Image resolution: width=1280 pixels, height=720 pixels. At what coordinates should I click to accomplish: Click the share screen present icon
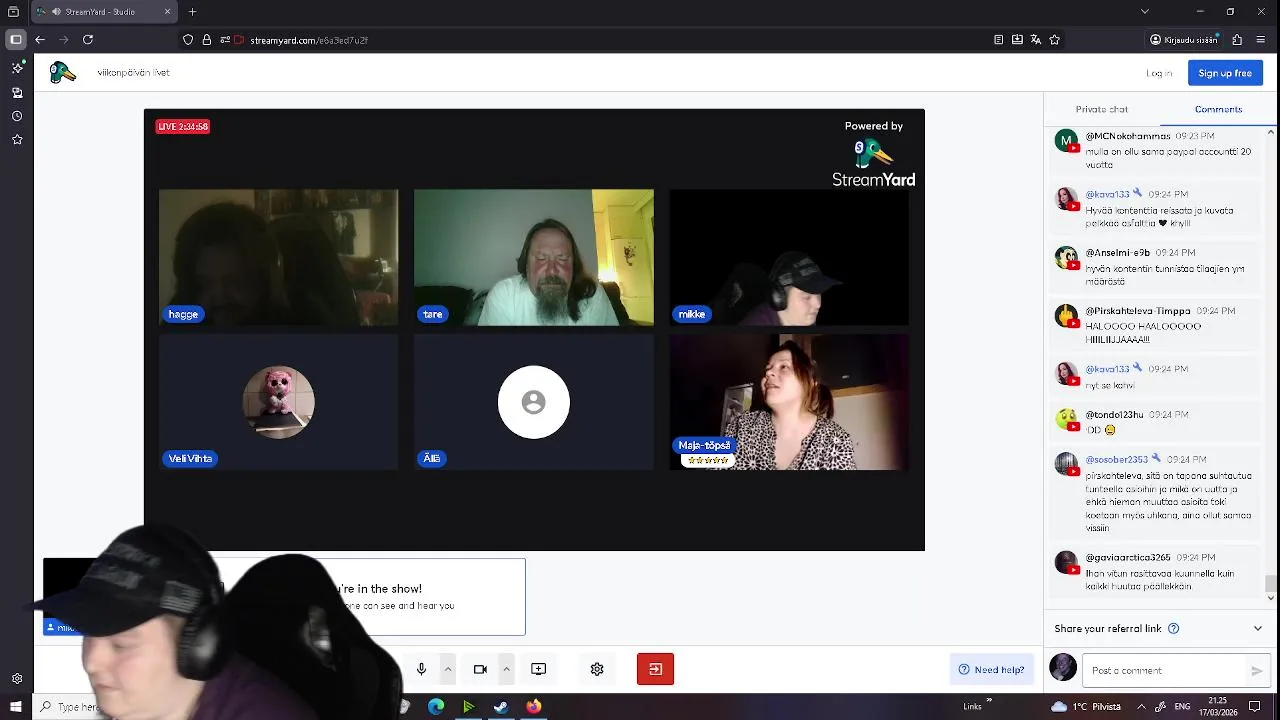pos(538,669)
